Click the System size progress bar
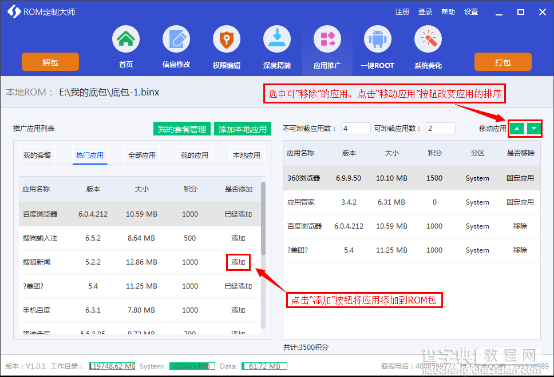The width and height of the screenshot is (554, 377). (192, 366)
